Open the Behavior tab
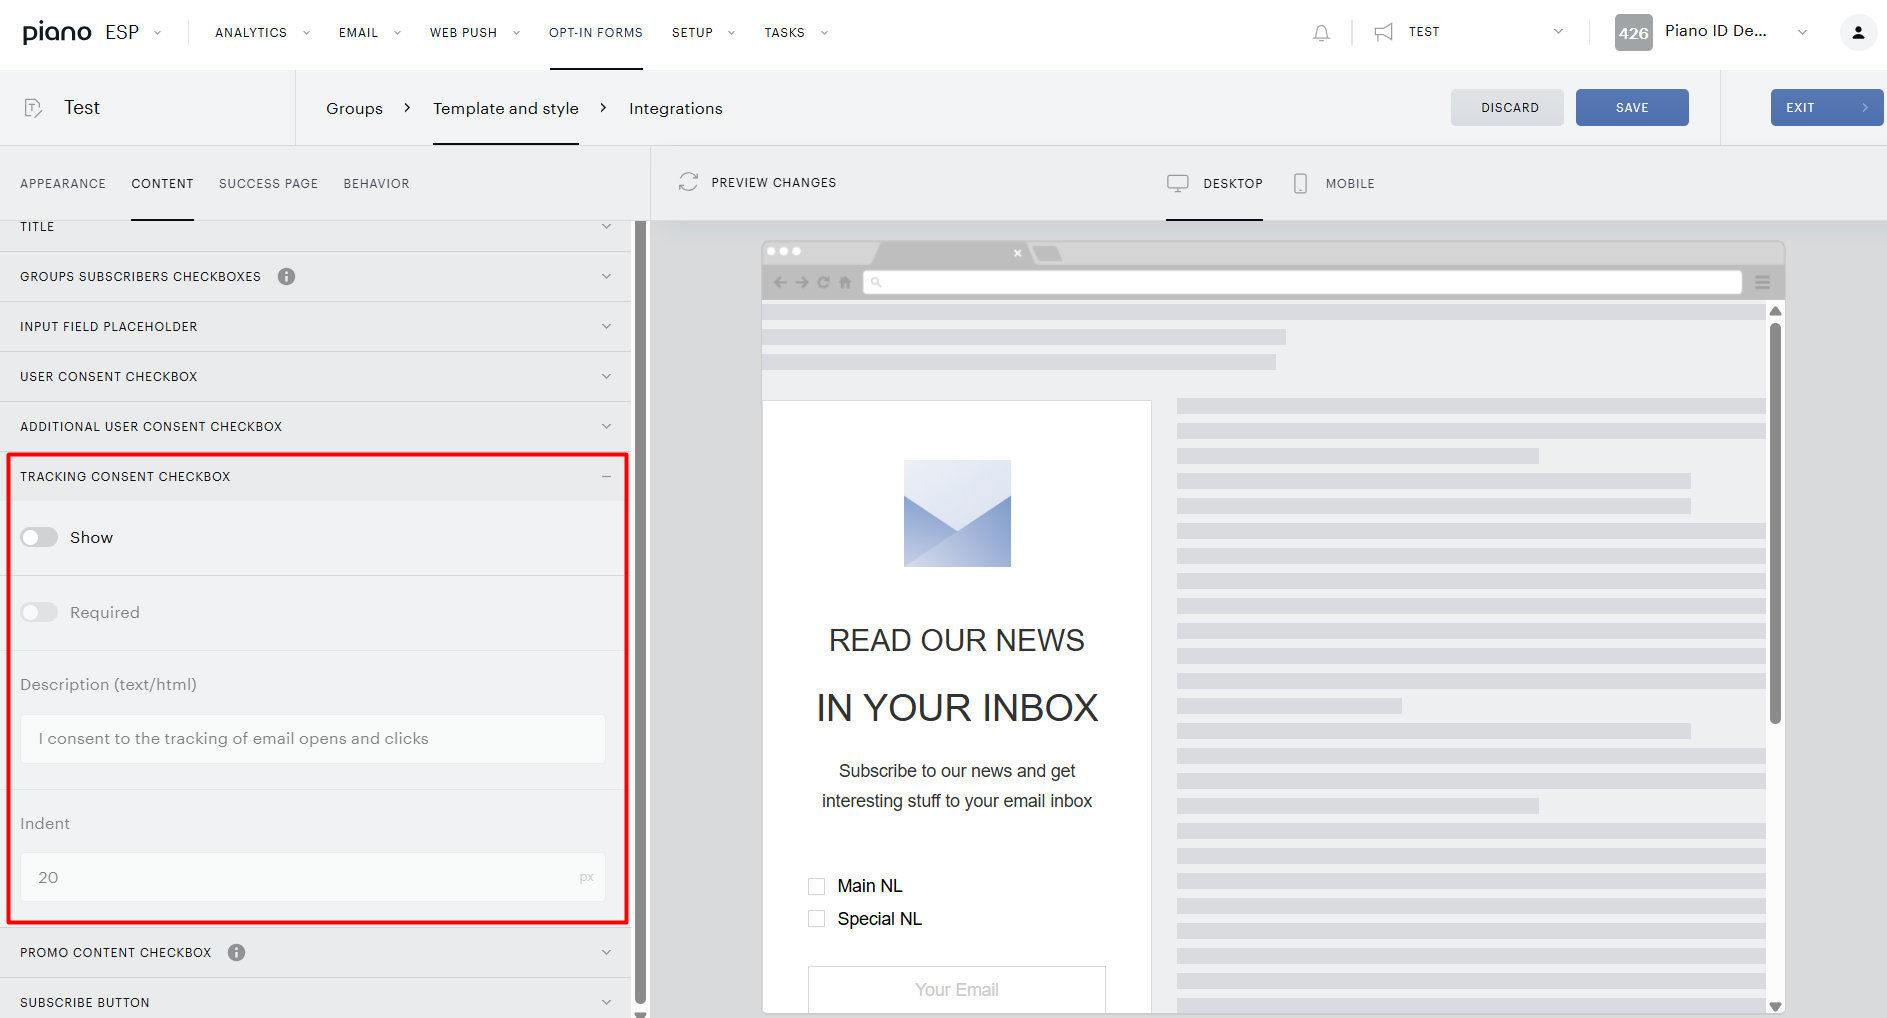 (x=376, y=183)
